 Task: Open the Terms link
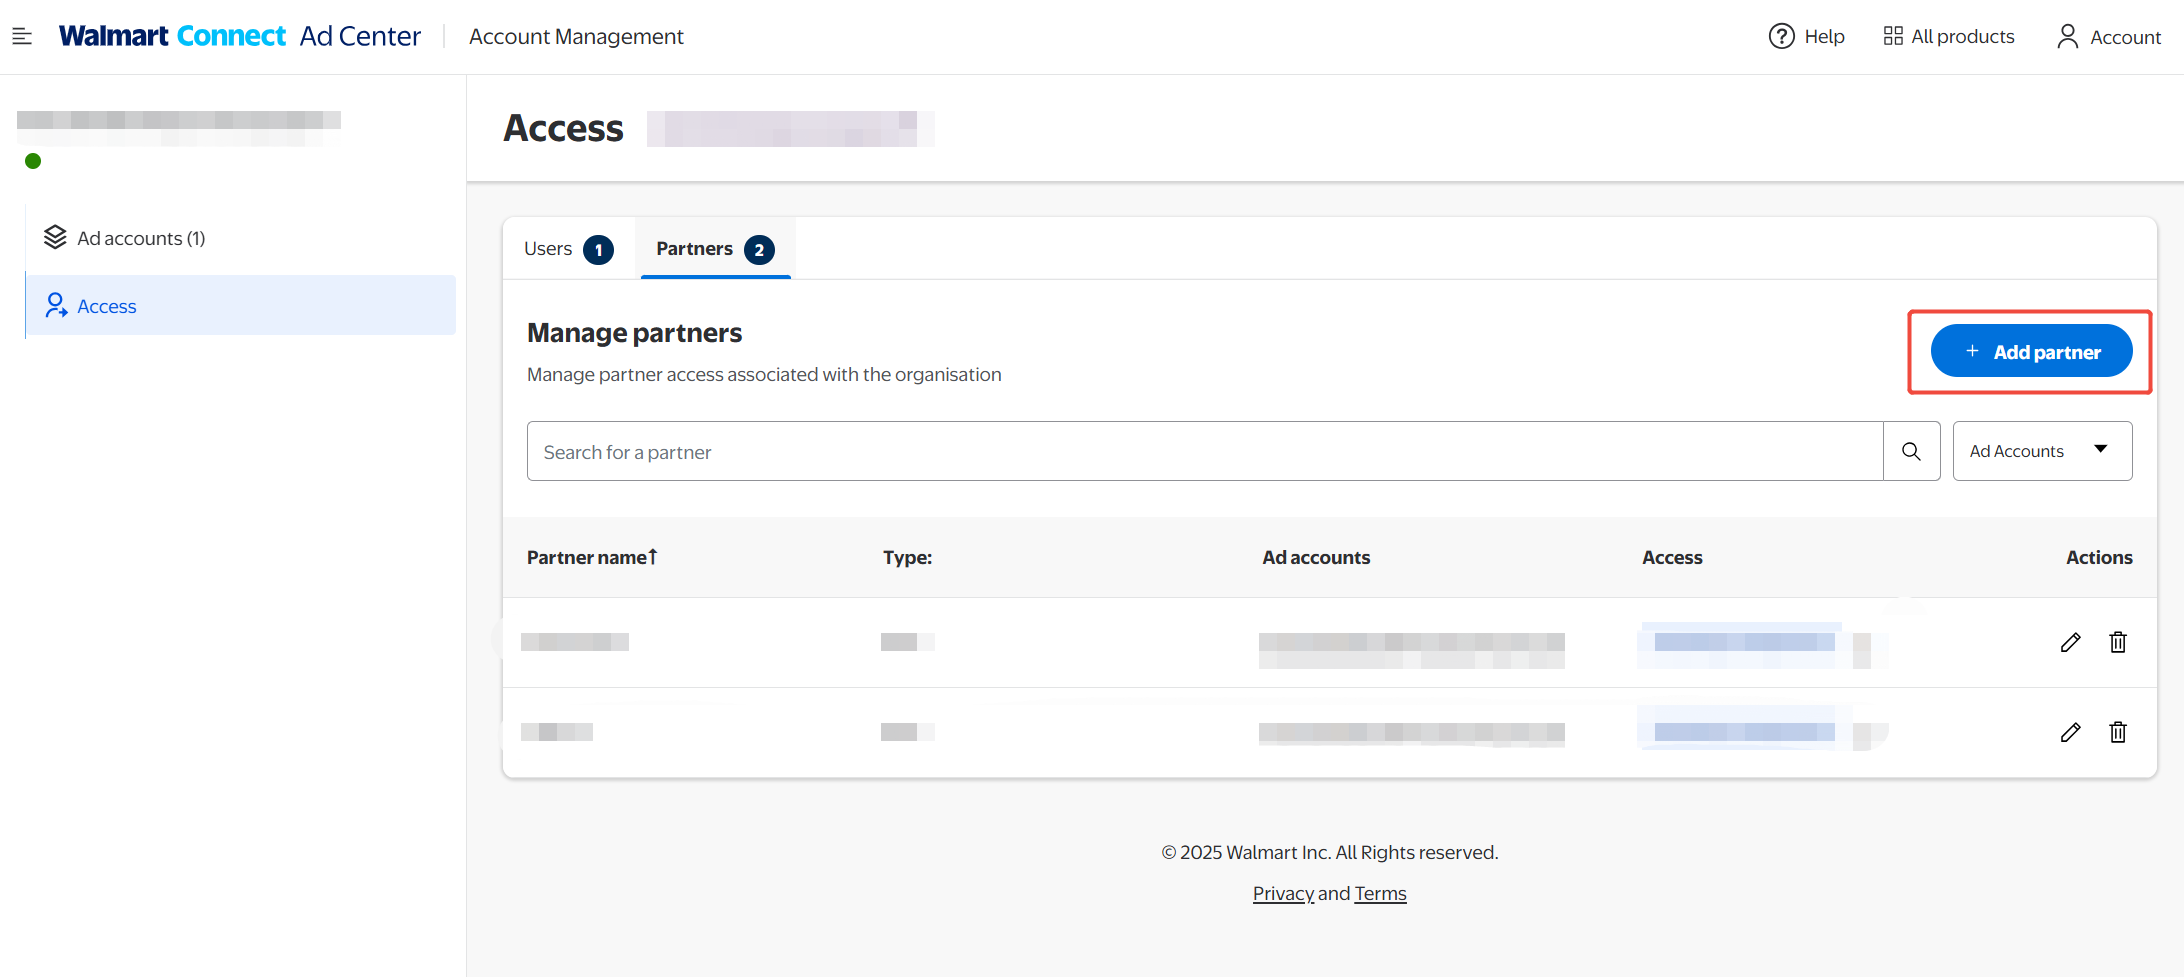pos(1380,893)
